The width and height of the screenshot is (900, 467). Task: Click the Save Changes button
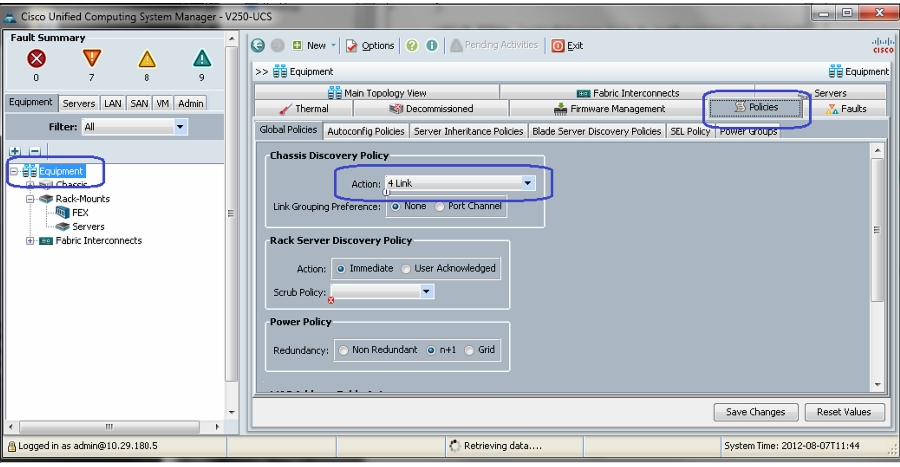coord(755,412)
